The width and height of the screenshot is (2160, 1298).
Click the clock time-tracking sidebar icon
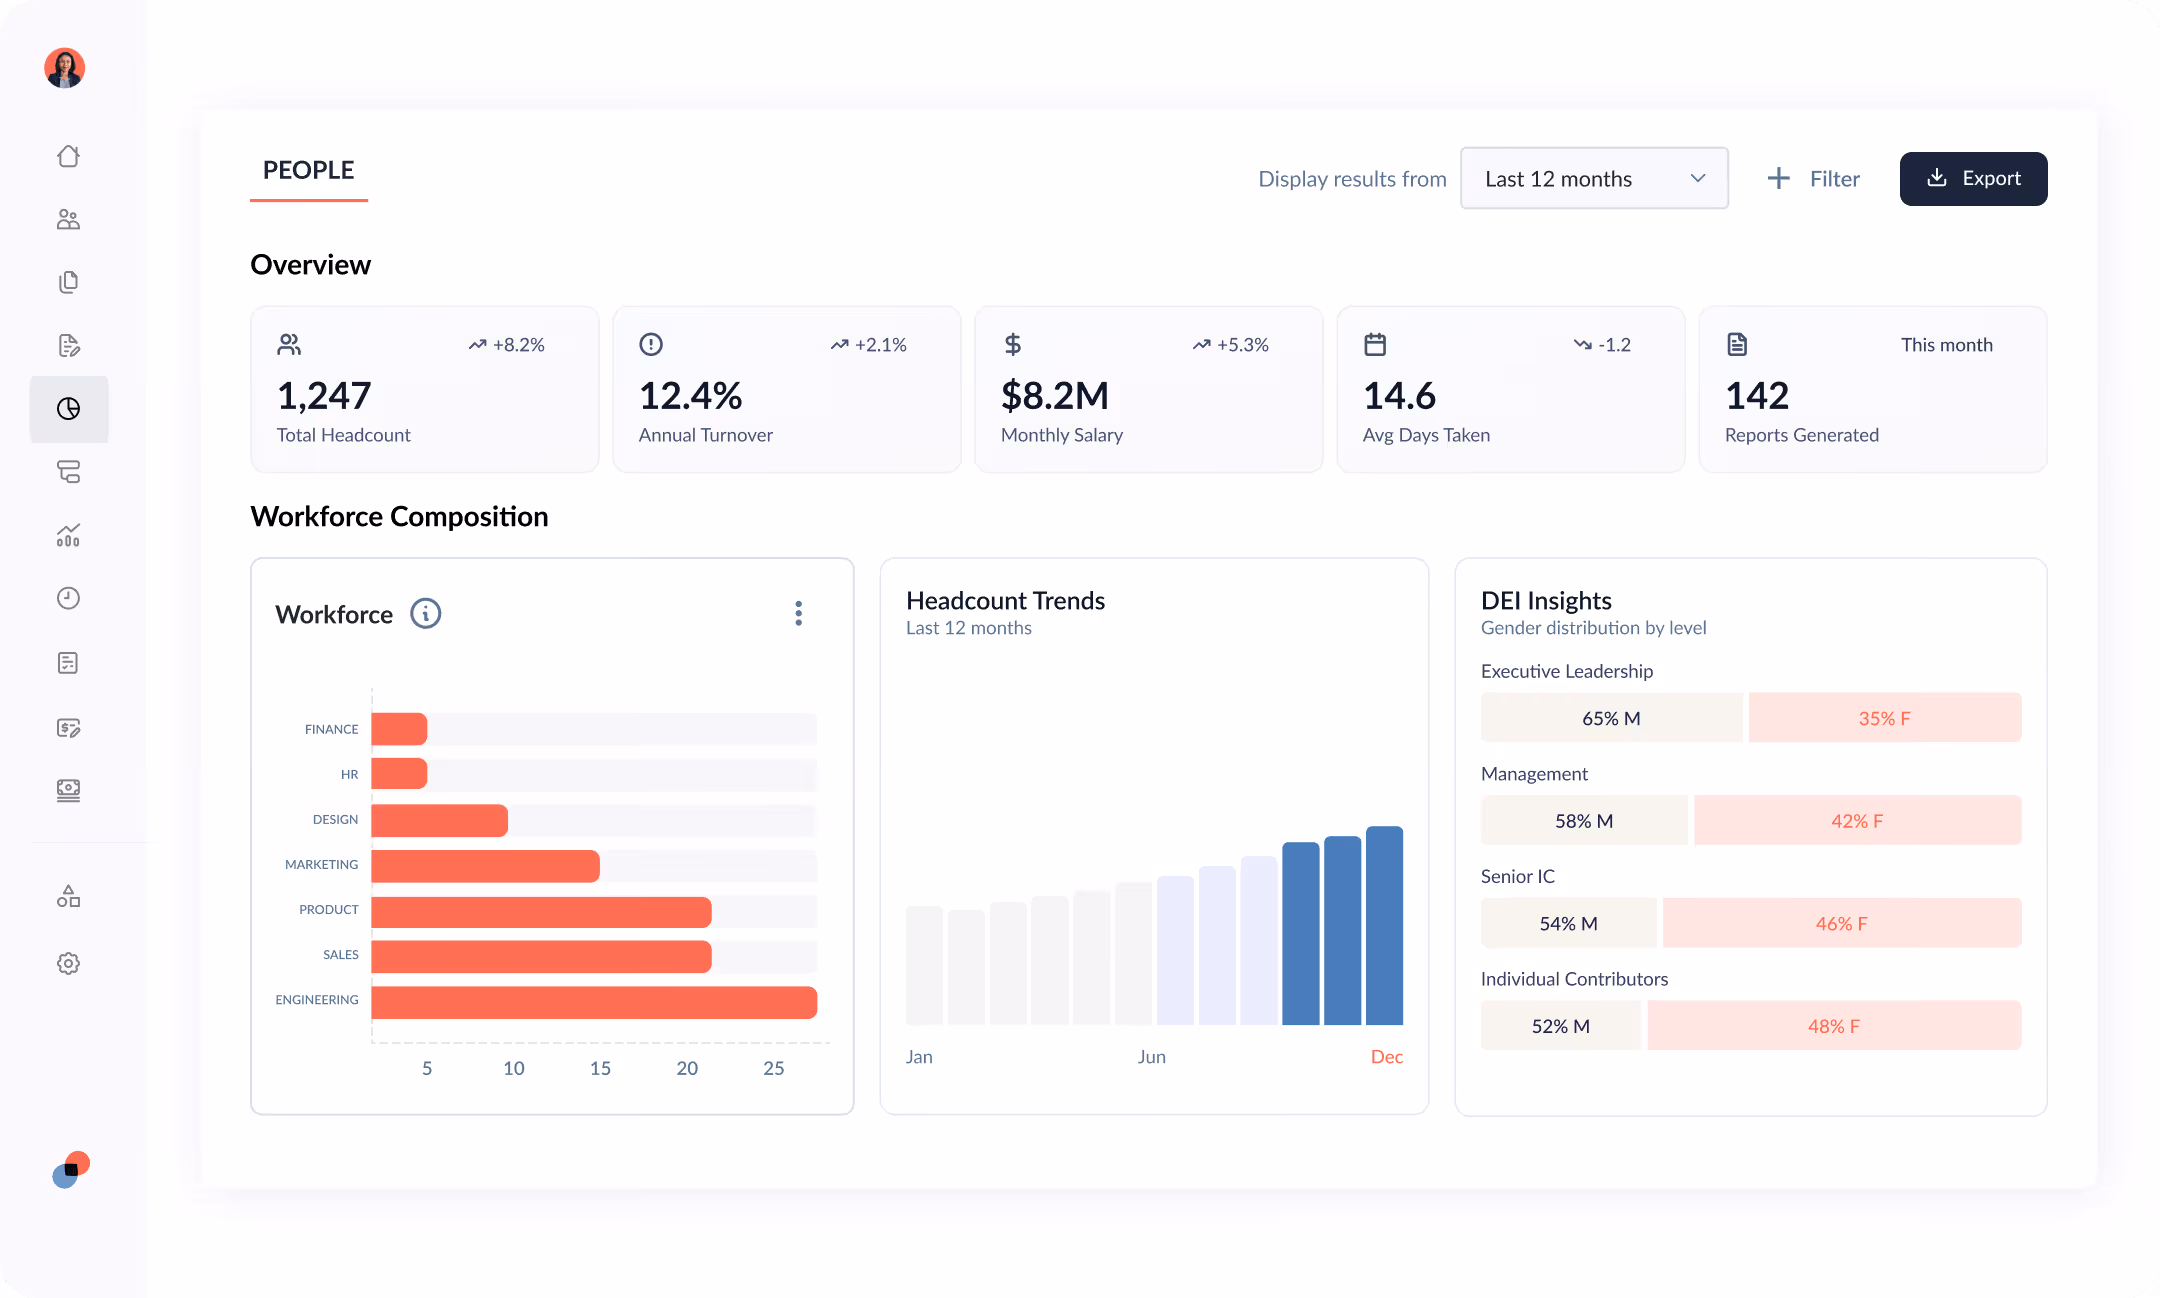pos(68,598)
